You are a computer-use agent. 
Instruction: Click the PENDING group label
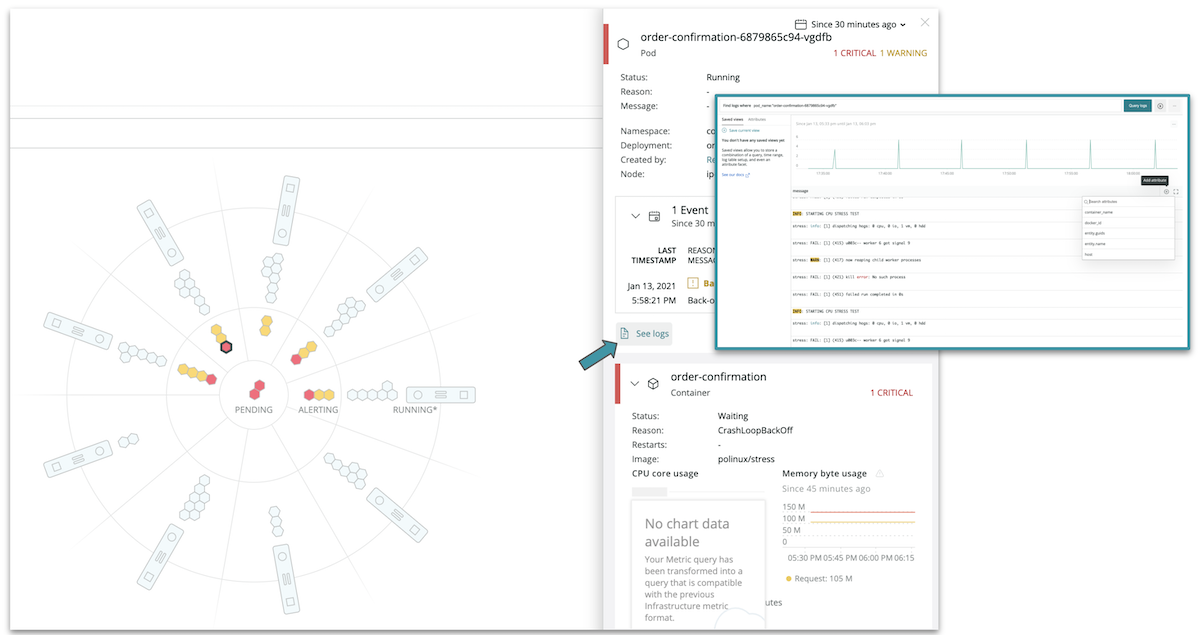click(254, 410)
